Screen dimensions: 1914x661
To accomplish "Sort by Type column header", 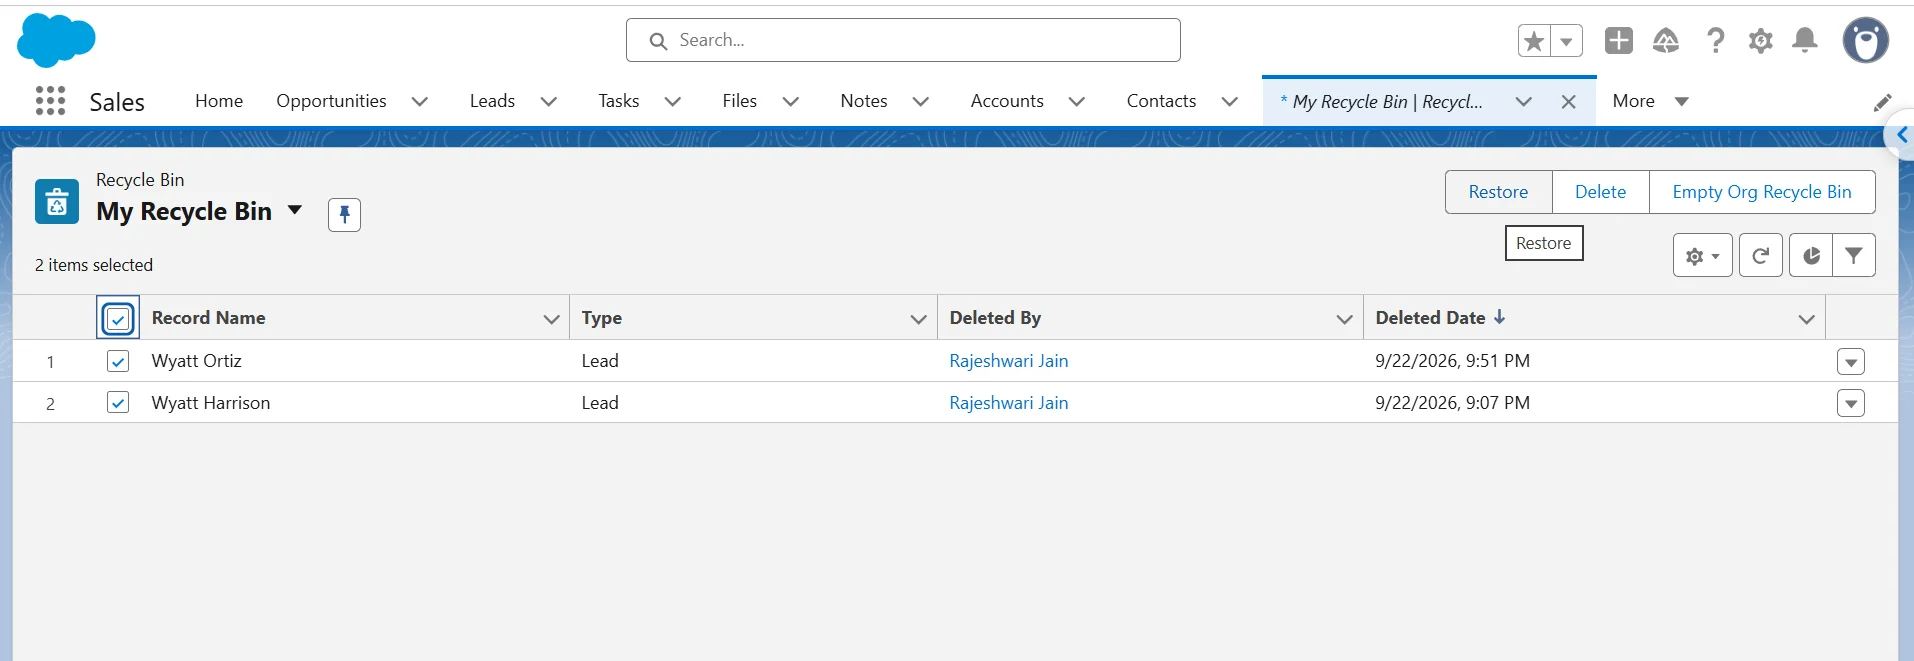I will click(602, 318).
